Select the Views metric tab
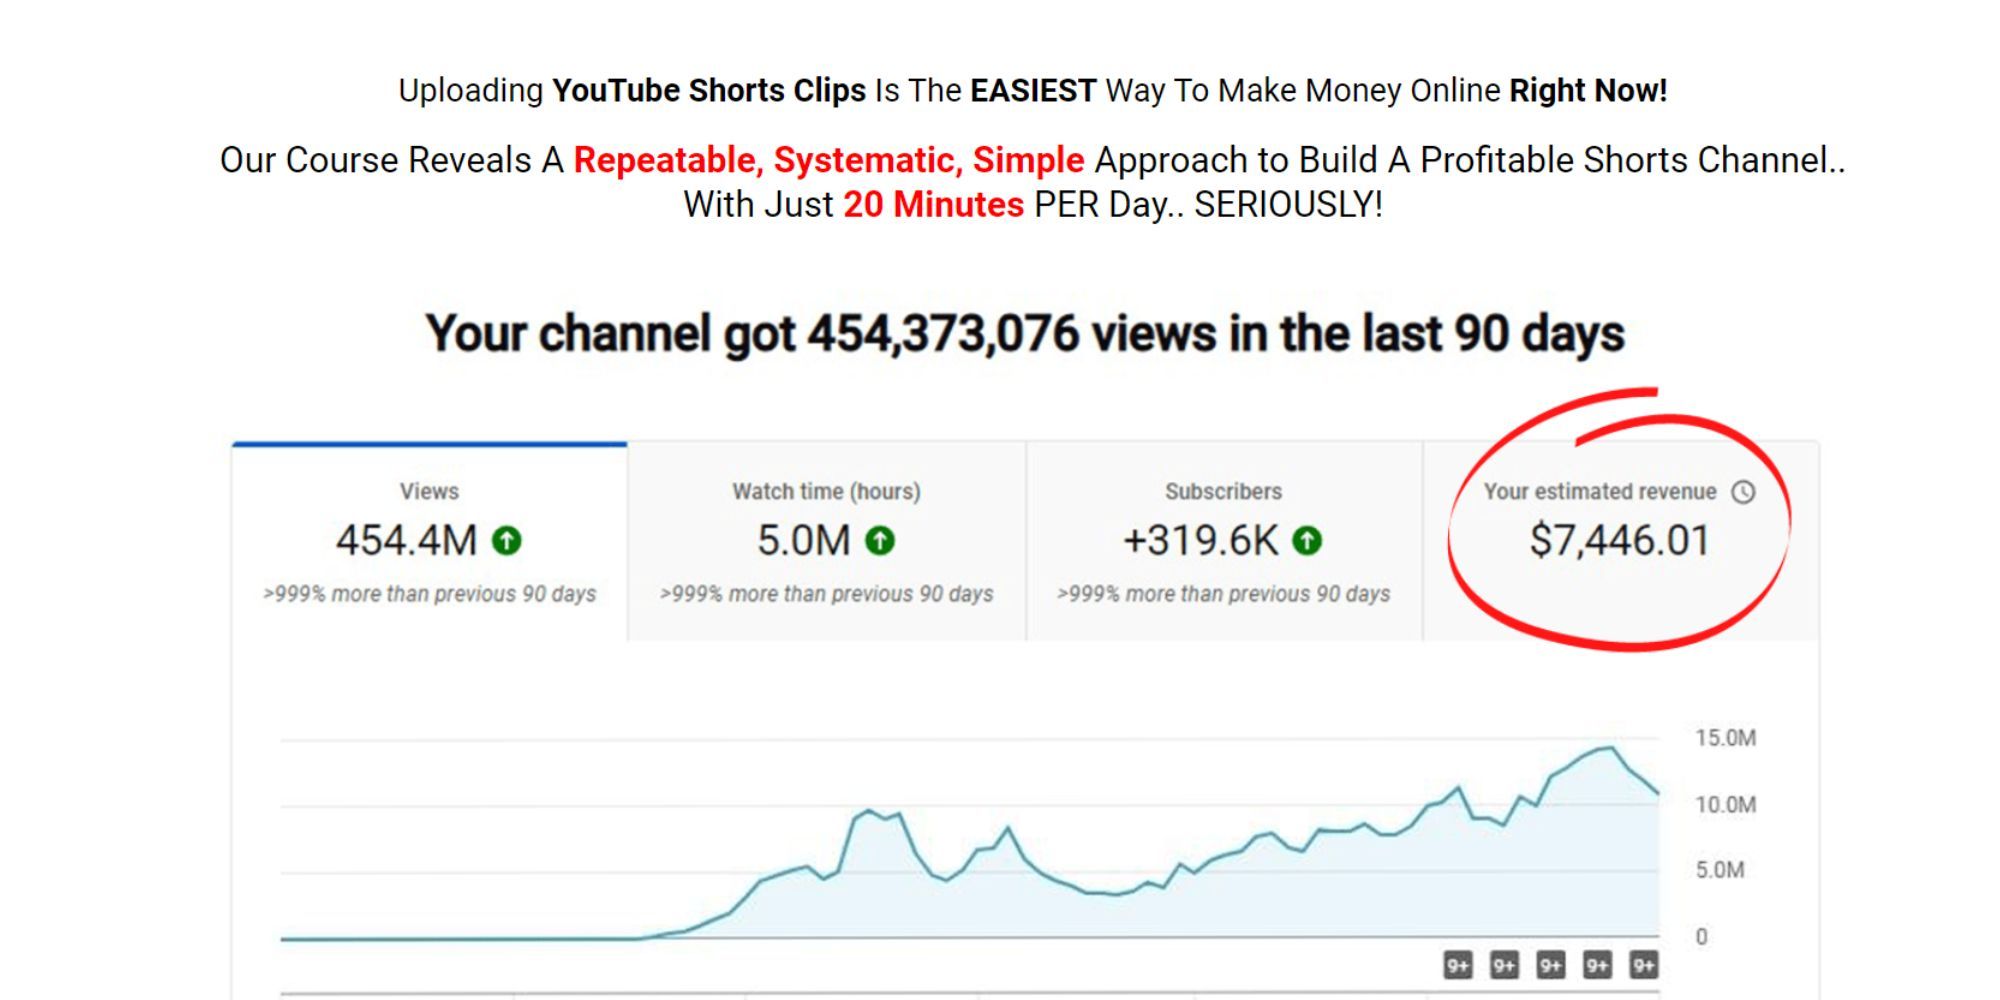This screenshot has height=1000, width=2000. coord(430,541)
